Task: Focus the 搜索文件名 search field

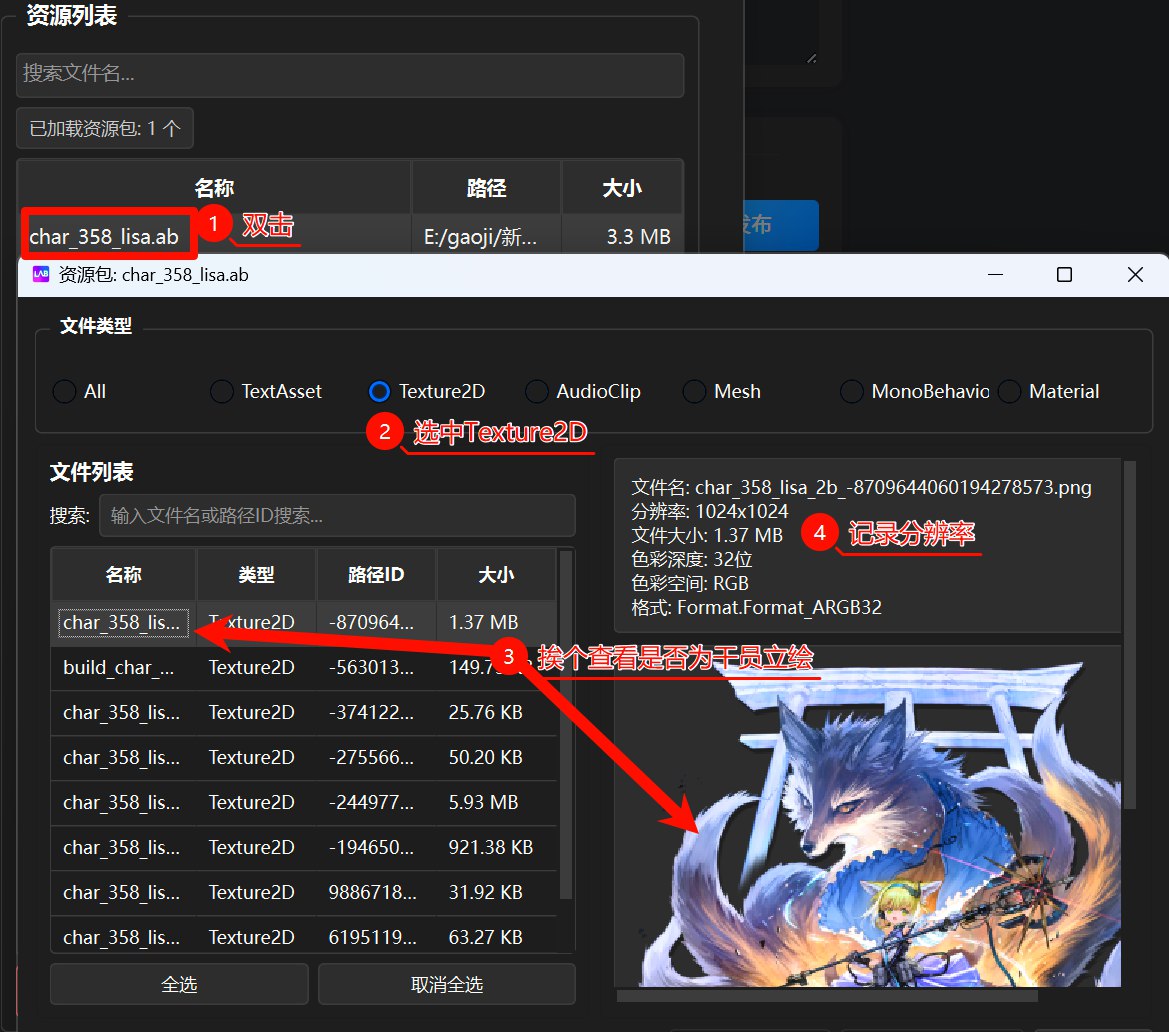Action: coord(349,75)
